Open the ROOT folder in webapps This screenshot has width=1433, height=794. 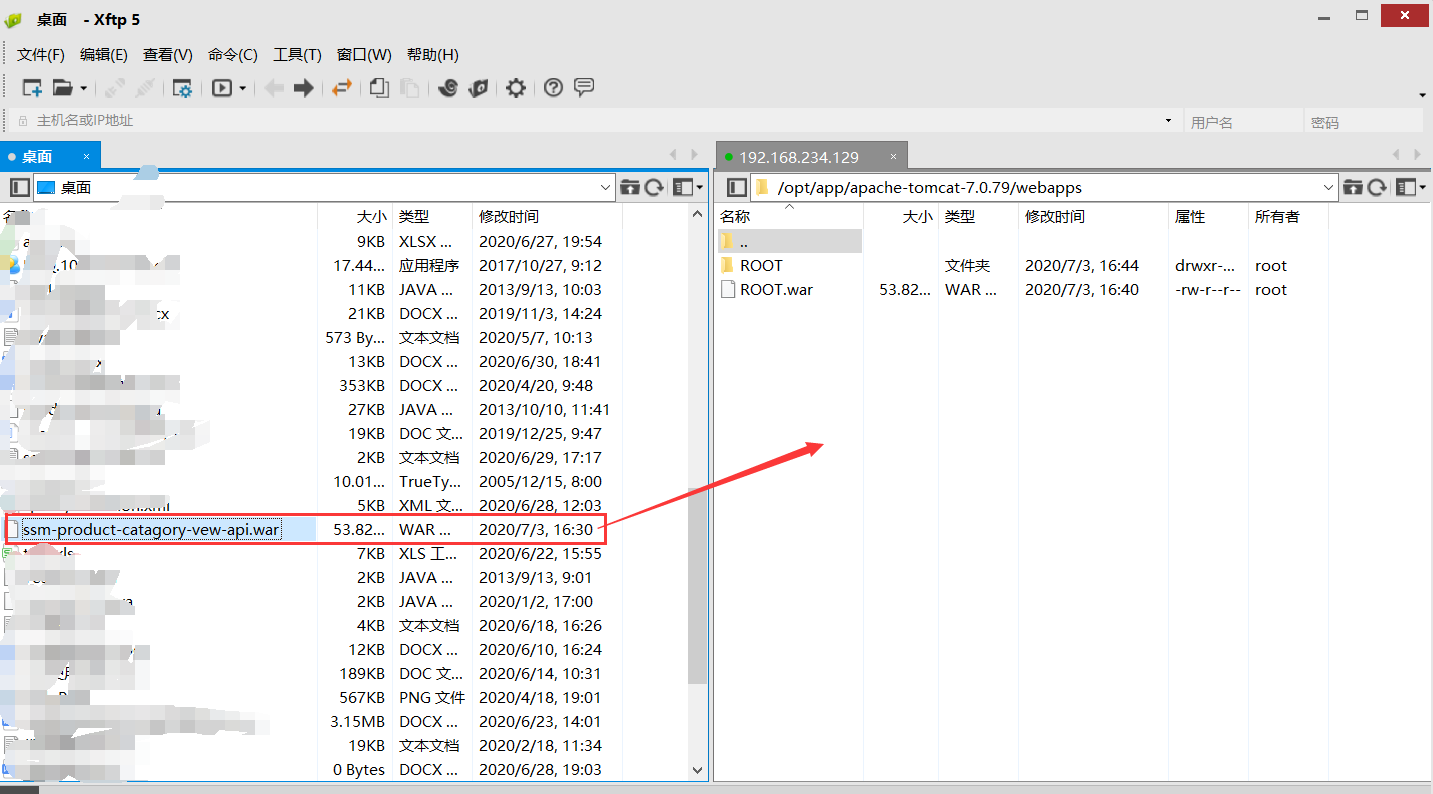(x=761, y=265)
